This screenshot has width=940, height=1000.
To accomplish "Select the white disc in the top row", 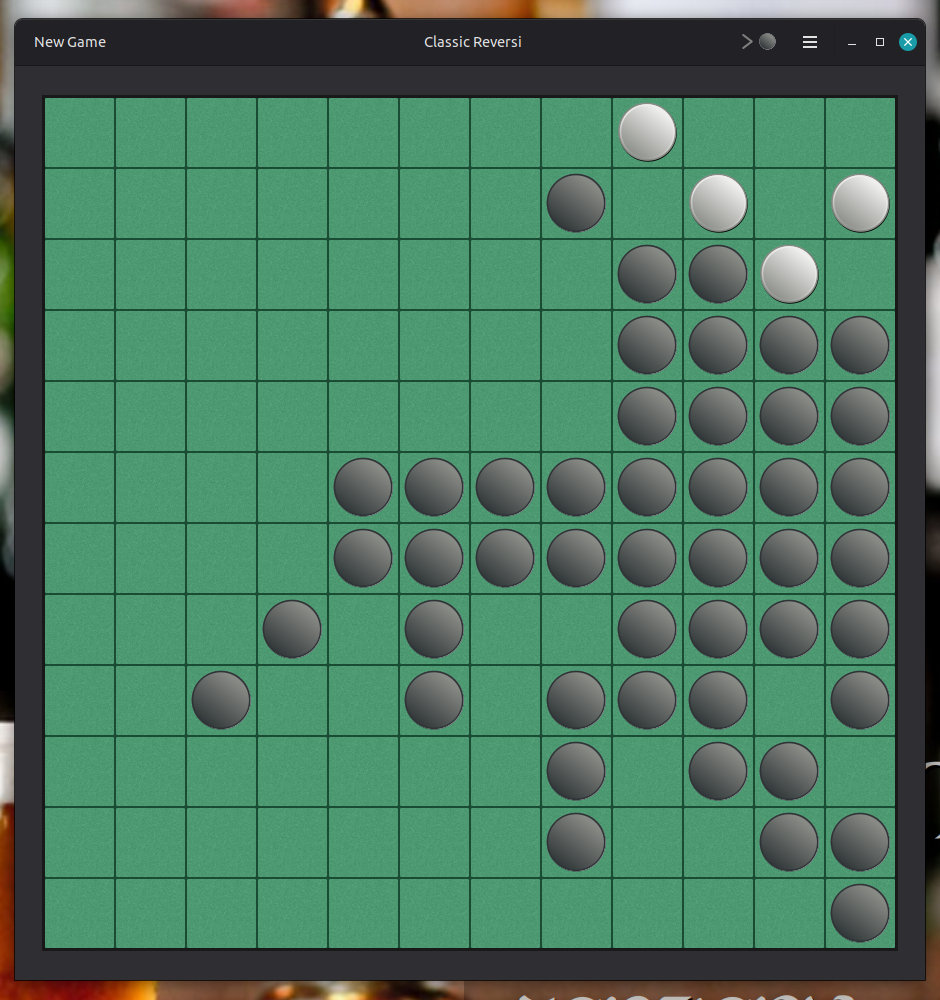I will 647,131.
